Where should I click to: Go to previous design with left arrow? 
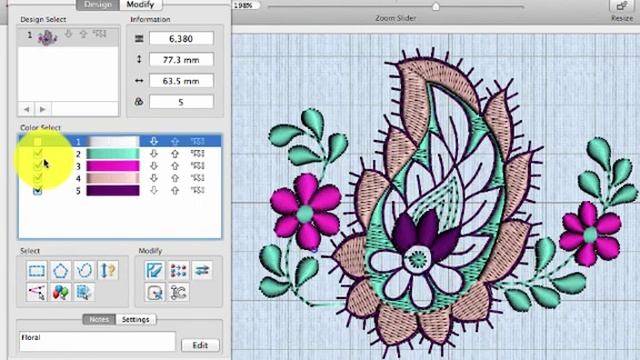[x=27, y=109]
